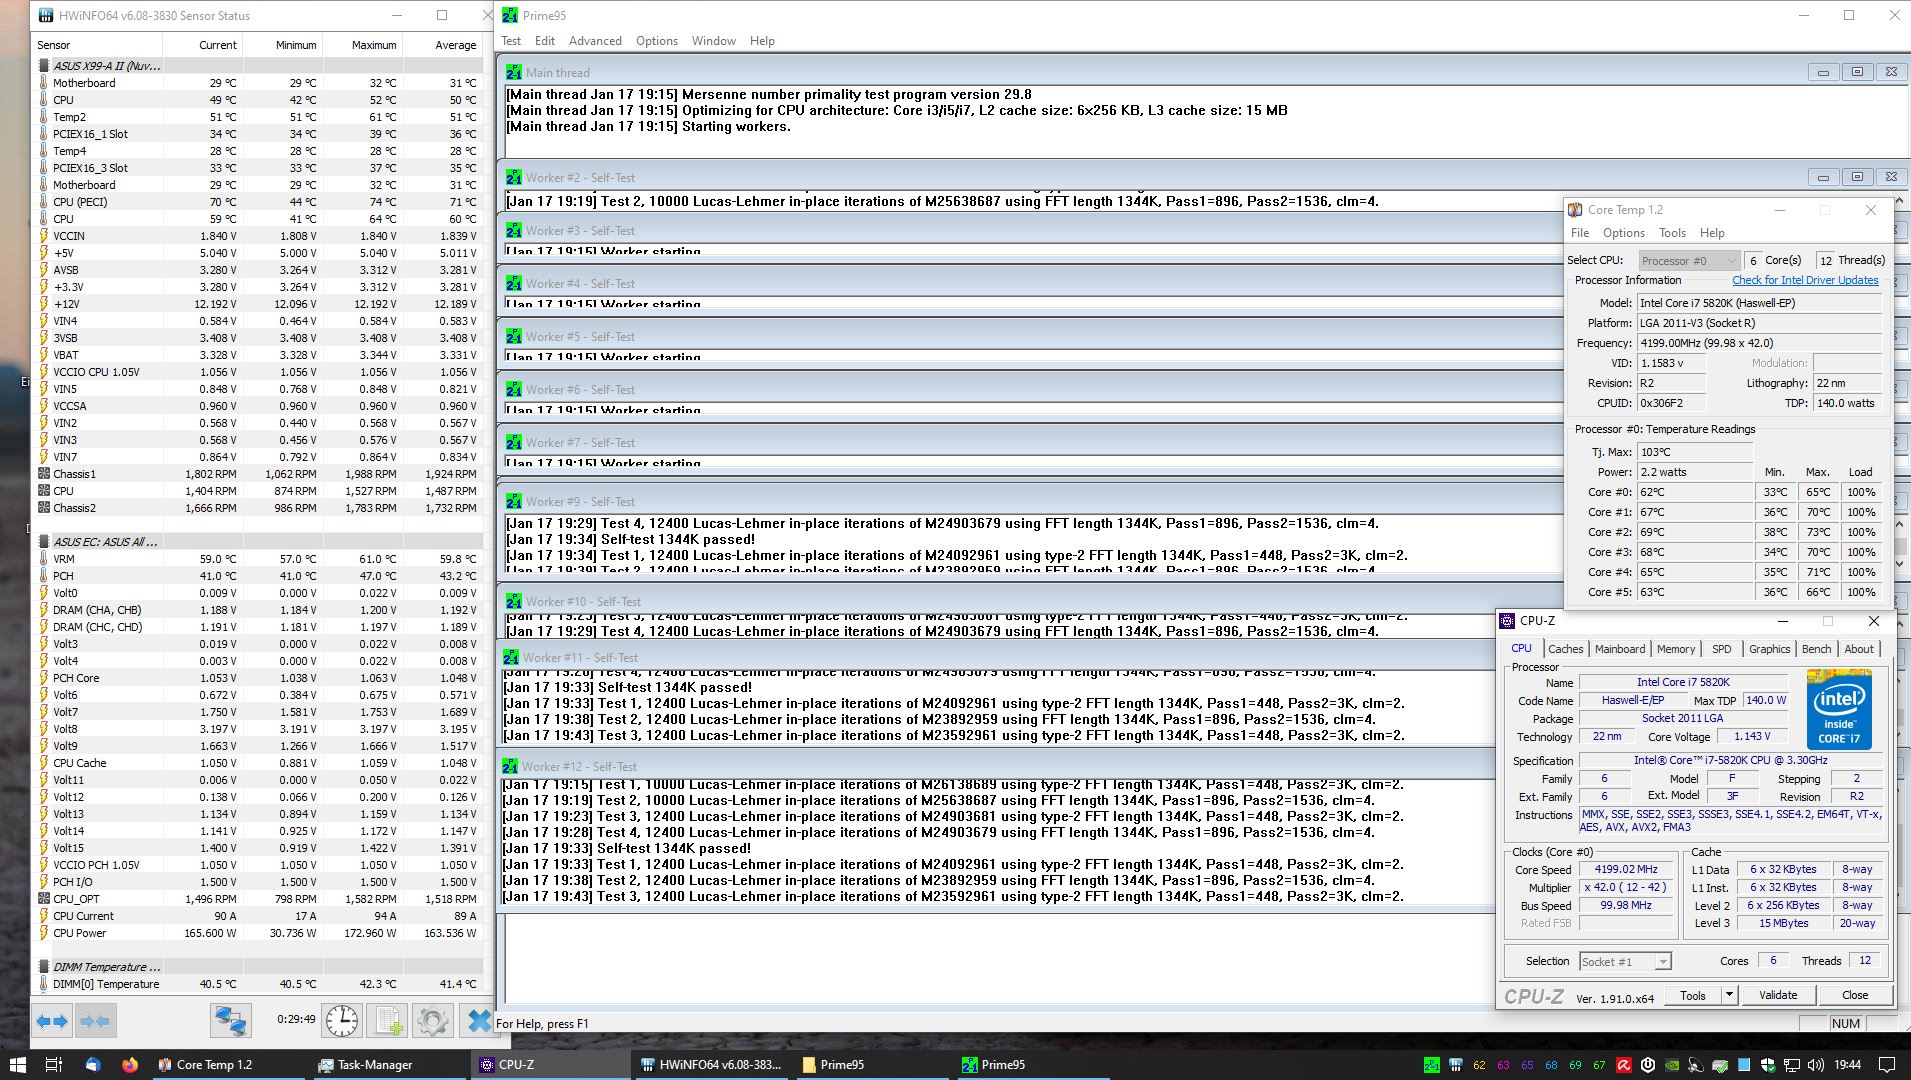
Task: Click the CPU-Z Core Speed 4199.02 MHz value
Action: click(1626, 869)
